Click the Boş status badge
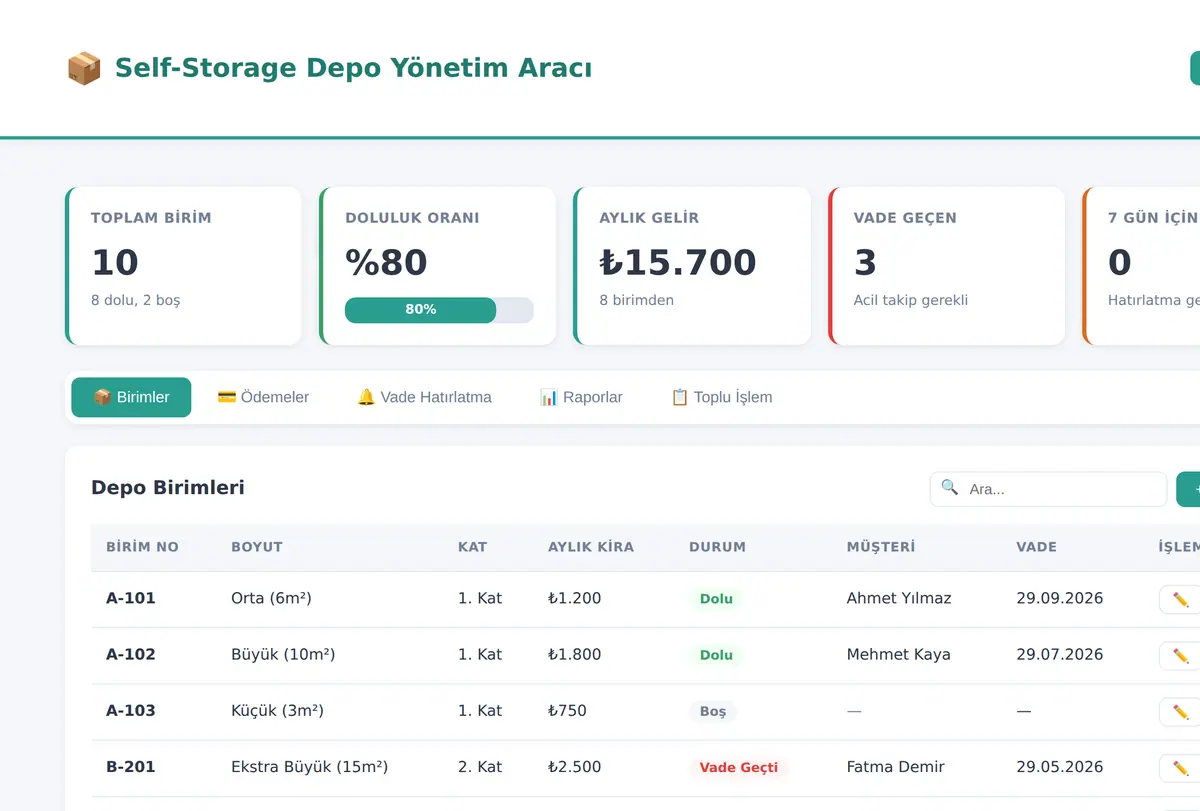 pos(713,711)
